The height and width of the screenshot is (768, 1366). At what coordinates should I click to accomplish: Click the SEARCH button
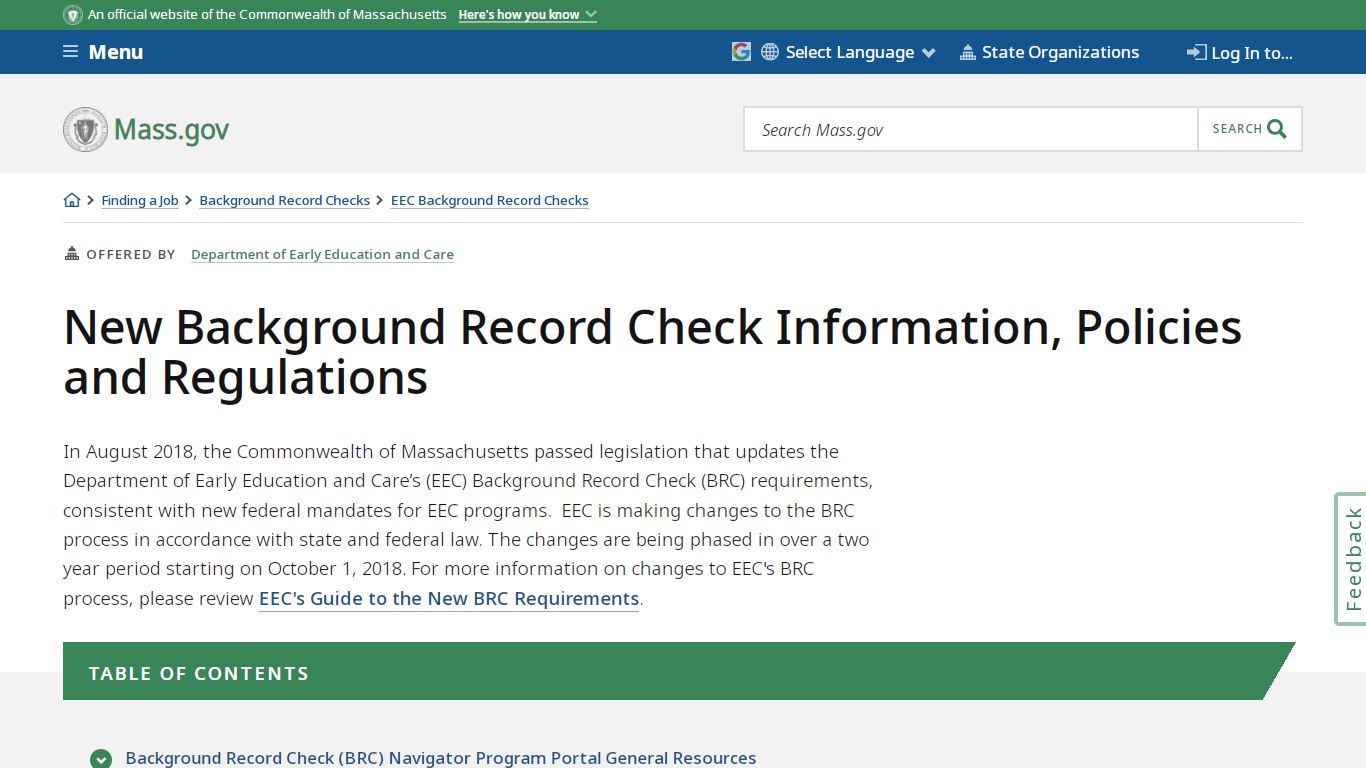(1250, 129)
